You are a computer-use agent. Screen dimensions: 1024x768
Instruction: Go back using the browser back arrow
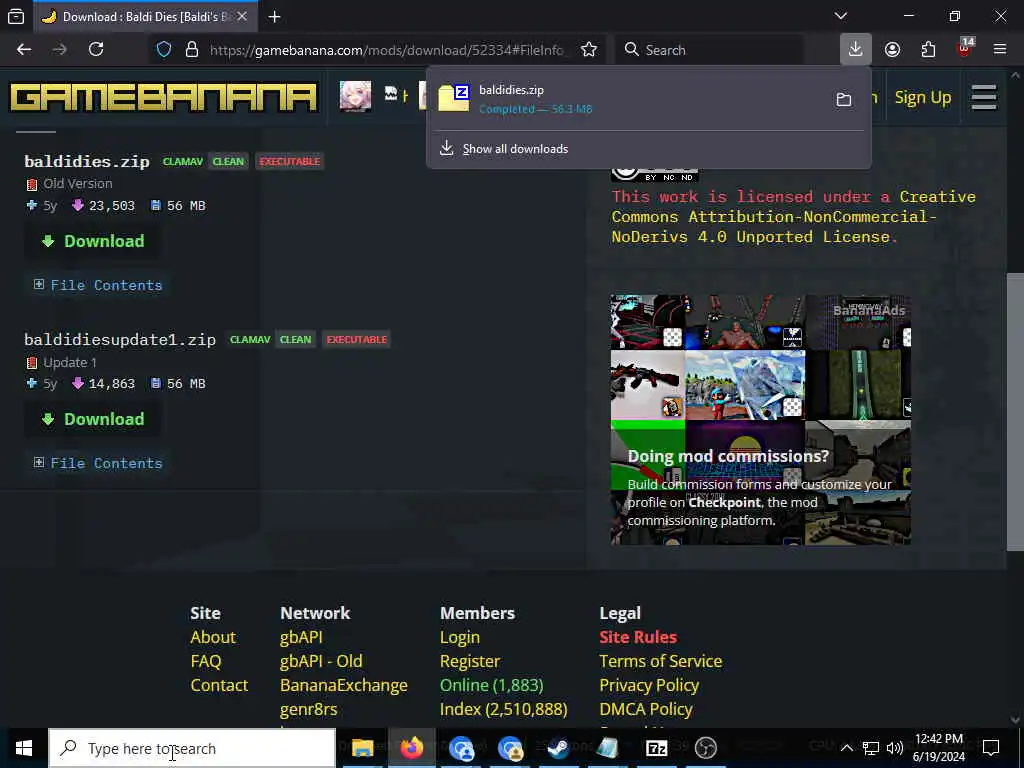(24, 50)
